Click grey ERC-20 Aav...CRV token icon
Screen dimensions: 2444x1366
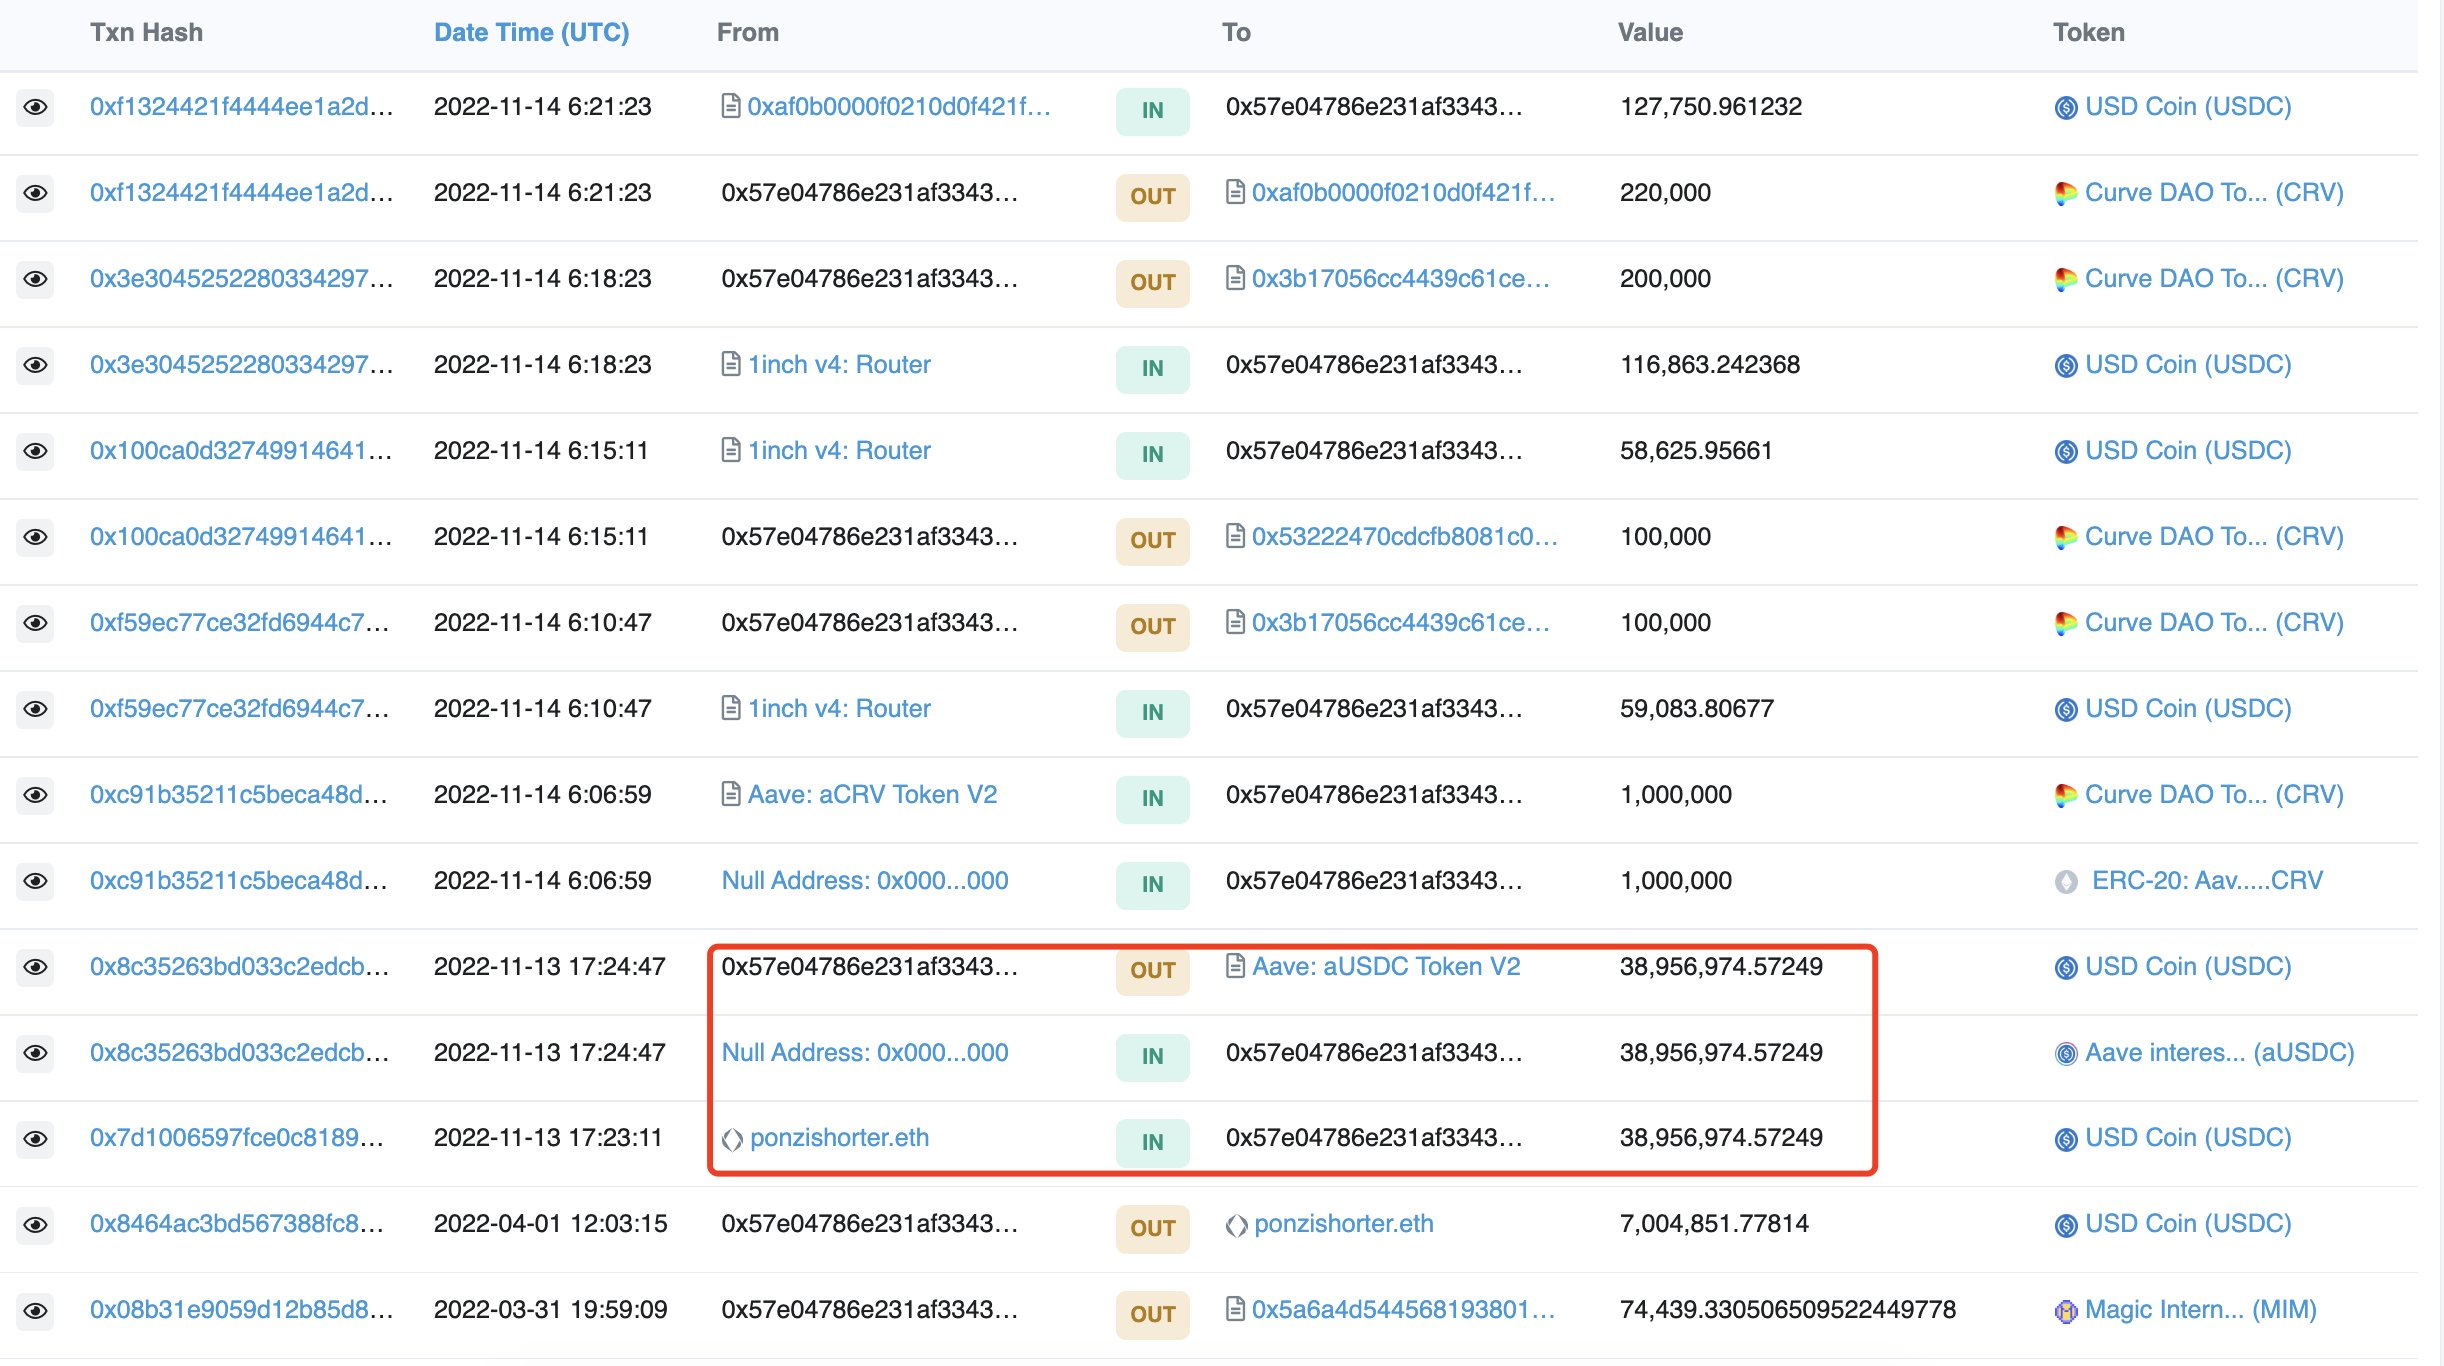pos(2066,882)
